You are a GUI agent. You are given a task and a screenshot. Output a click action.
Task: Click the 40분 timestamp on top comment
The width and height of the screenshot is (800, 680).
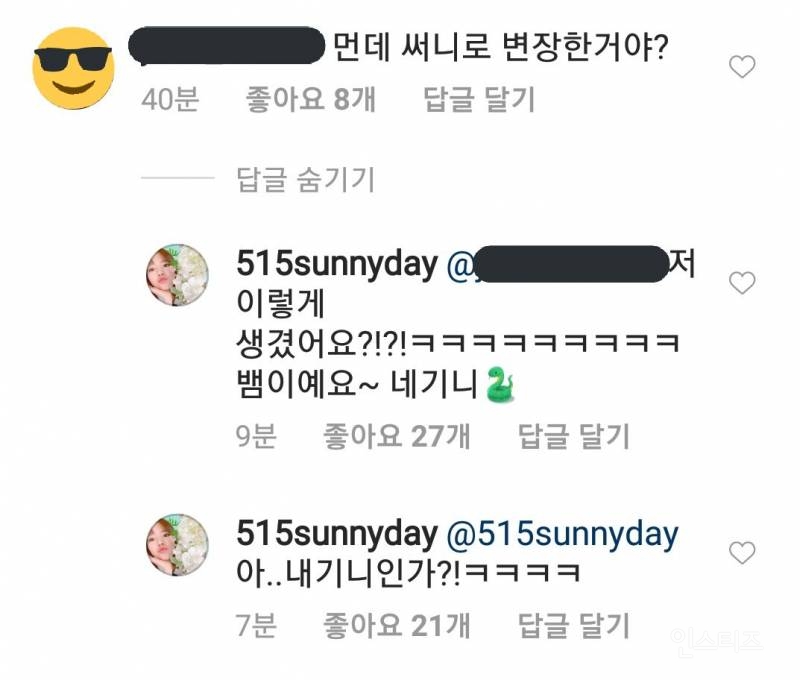click(x=170, y=99)
